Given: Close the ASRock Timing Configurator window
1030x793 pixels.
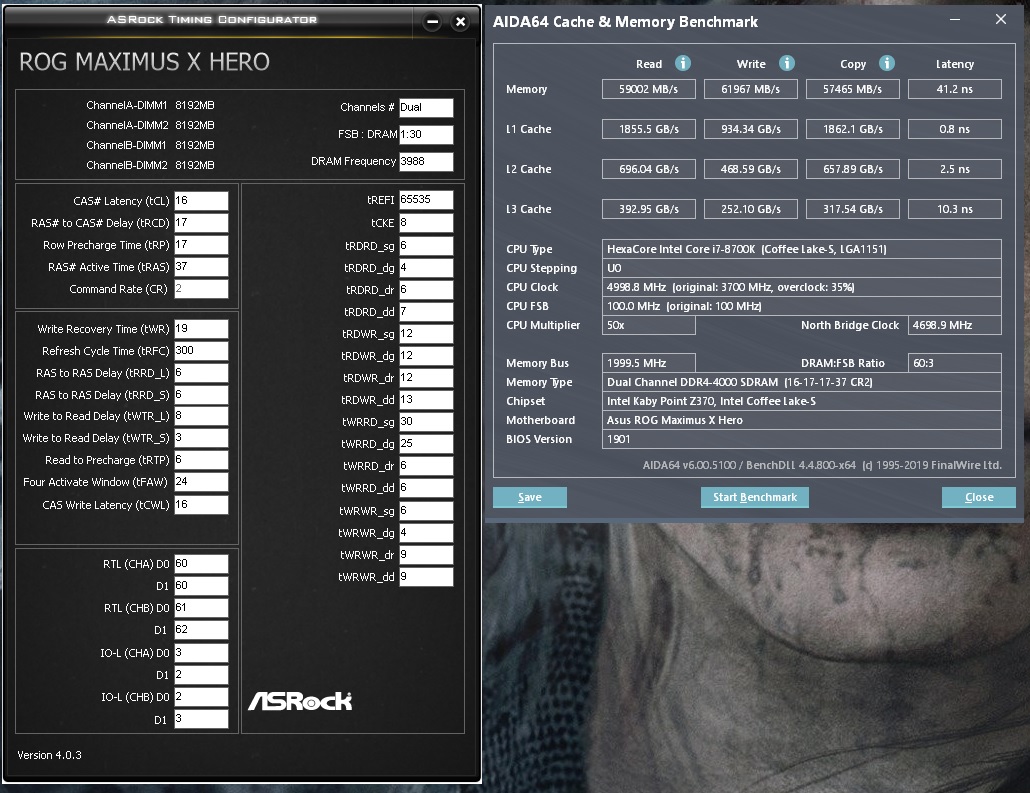Looking at the screenshot, I should click(x=460, y=22).
